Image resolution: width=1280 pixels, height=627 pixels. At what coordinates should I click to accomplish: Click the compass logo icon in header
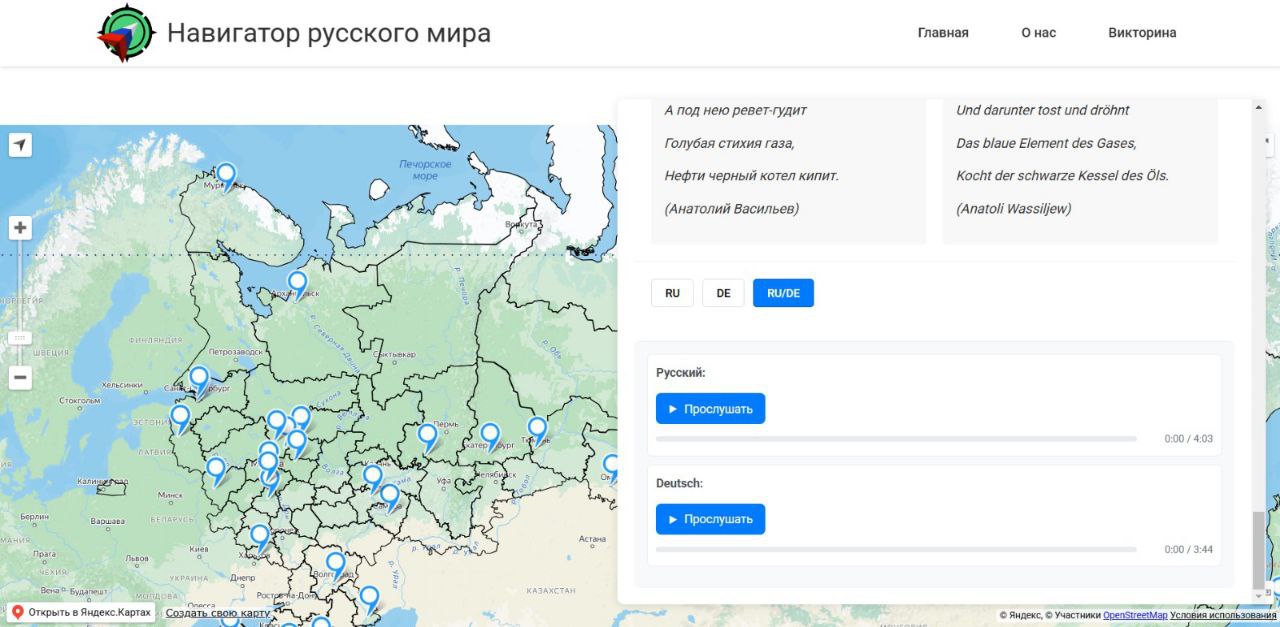pyautogui.click(x=126, y=34)
